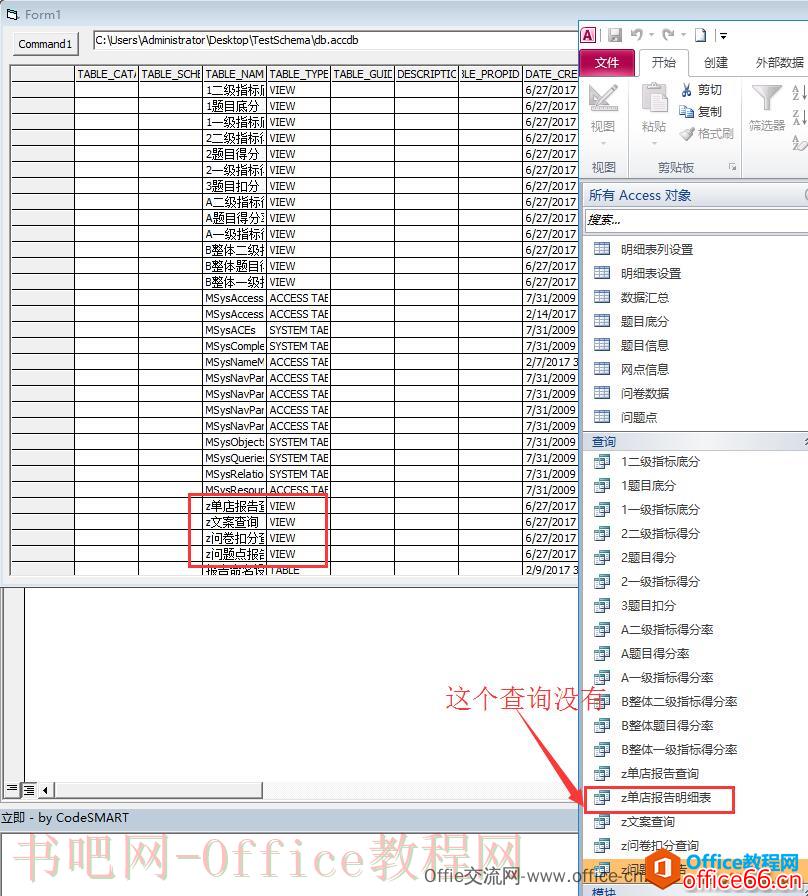Click the Access save icon in quick toolbar
This screenshot has height=896, width=808.
click(x=615, y=35)
